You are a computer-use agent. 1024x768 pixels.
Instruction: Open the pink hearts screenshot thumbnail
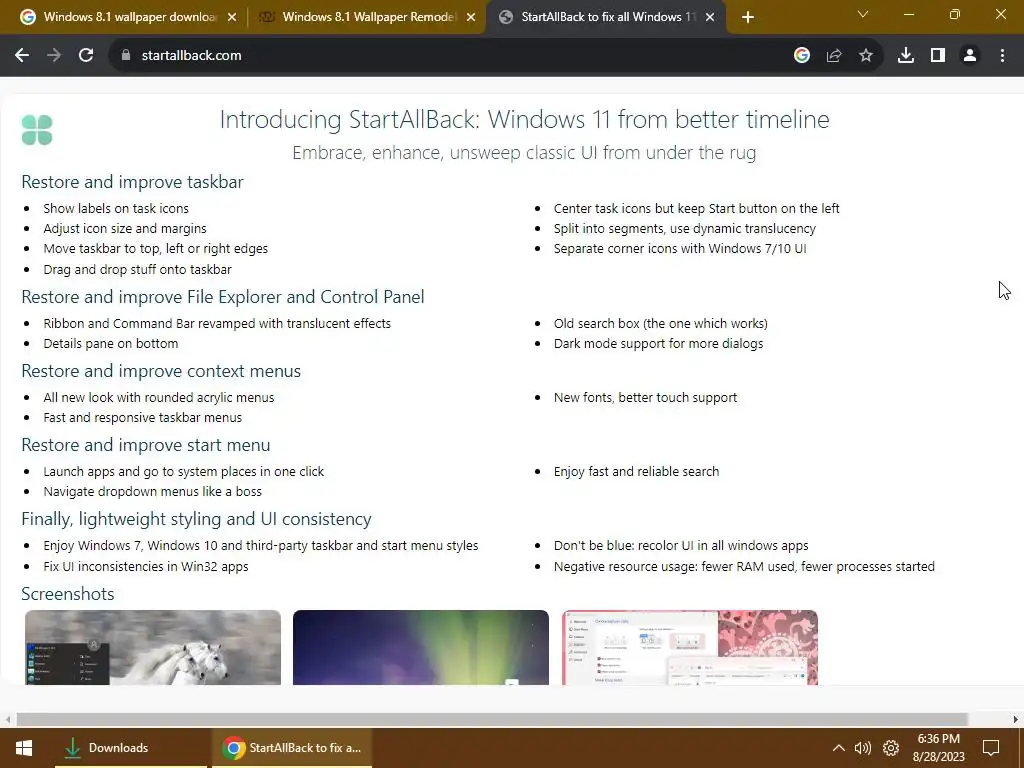690,647
